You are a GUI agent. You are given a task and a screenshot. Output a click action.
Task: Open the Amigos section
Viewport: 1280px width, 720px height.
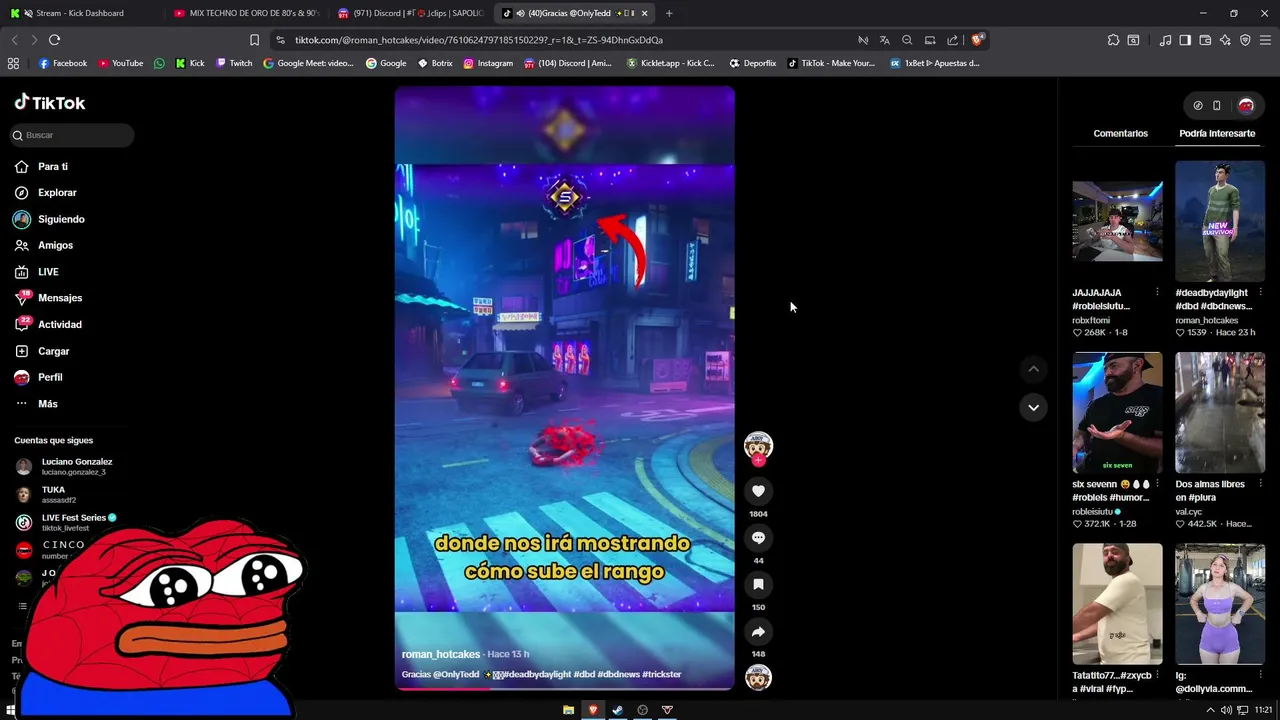(43, 245)
